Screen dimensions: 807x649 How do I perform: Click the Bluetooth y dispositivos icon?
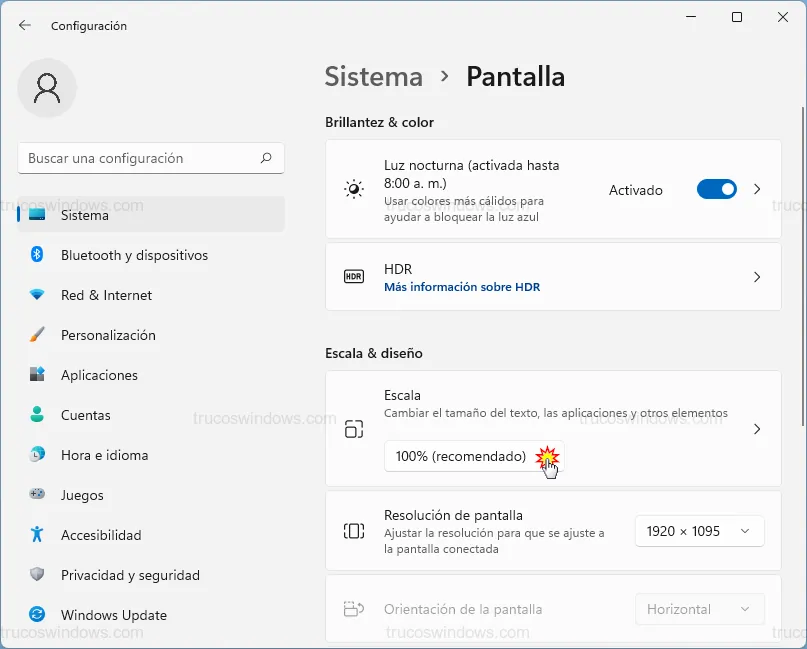[x=37, y=255]
